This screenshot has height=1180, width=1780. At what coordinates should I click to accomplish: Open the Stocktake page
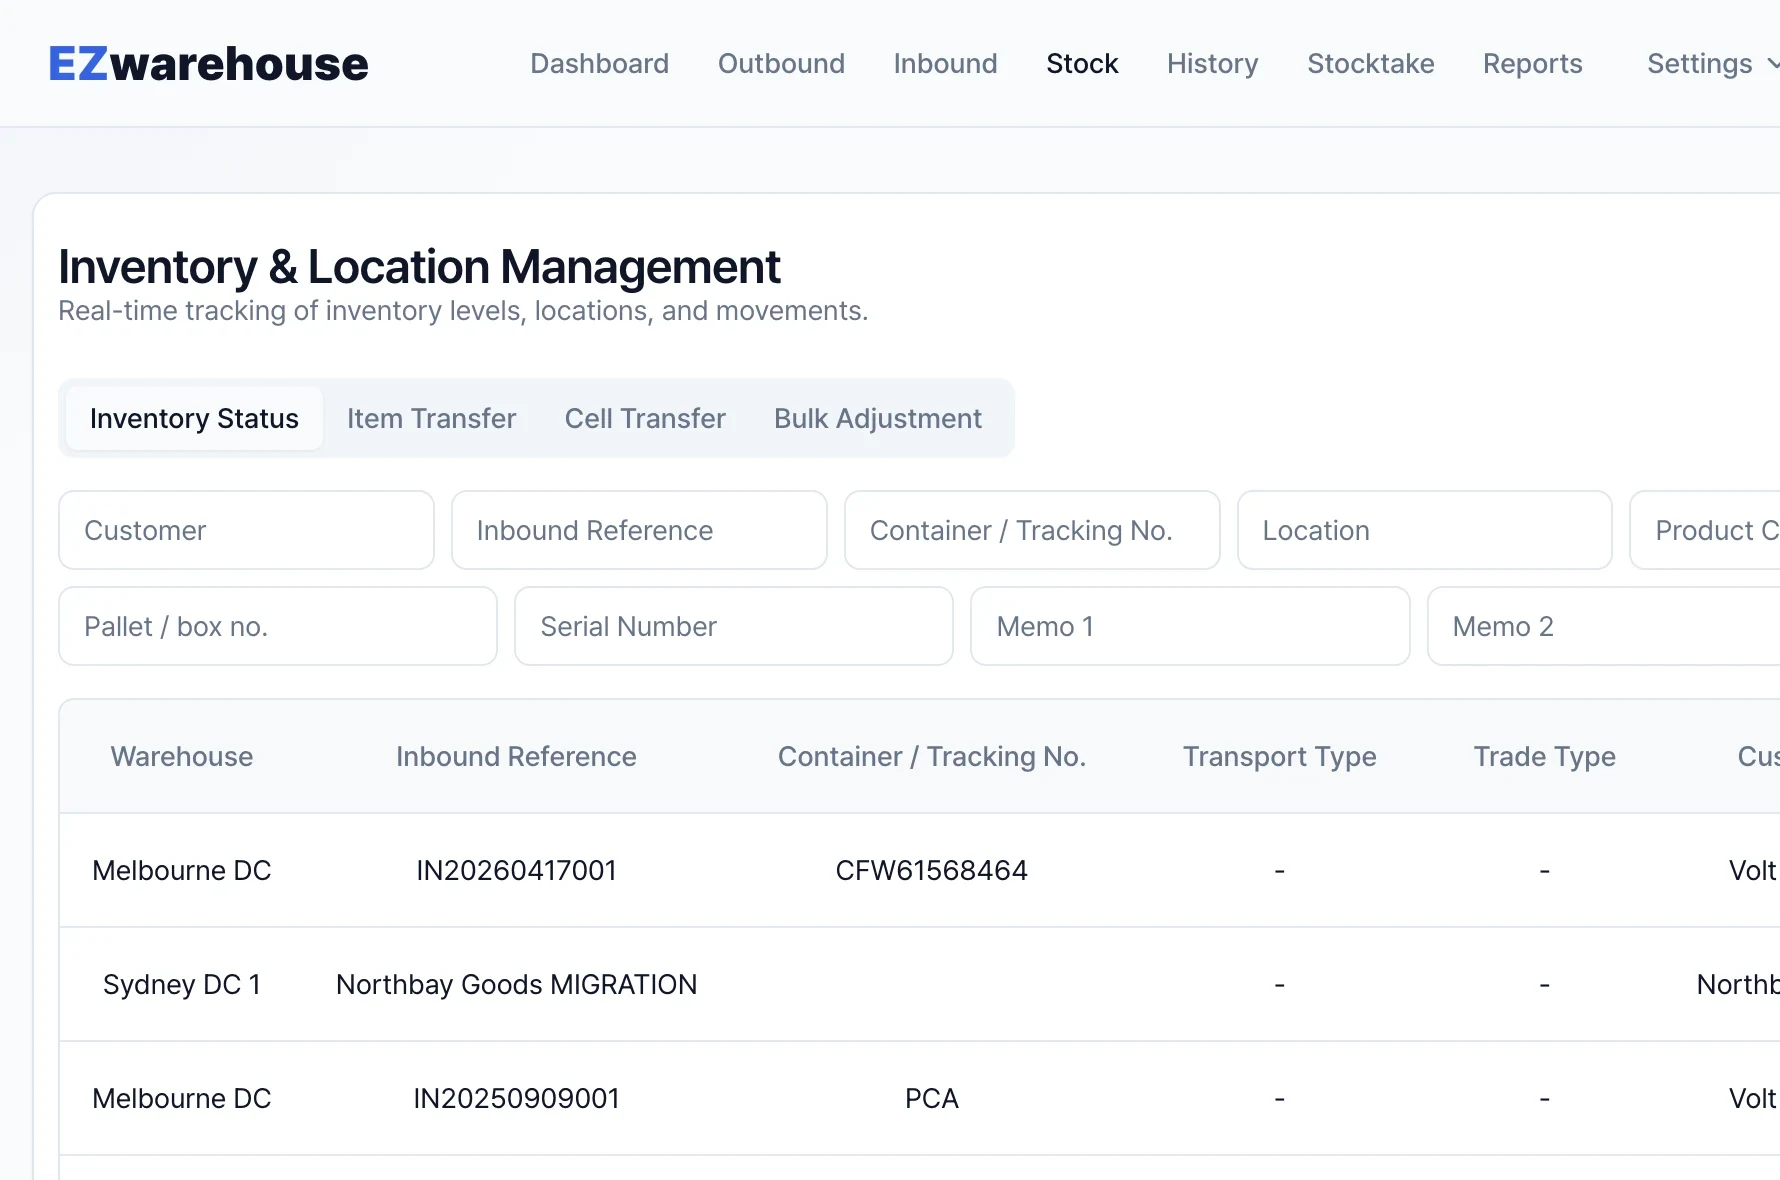1370,64
